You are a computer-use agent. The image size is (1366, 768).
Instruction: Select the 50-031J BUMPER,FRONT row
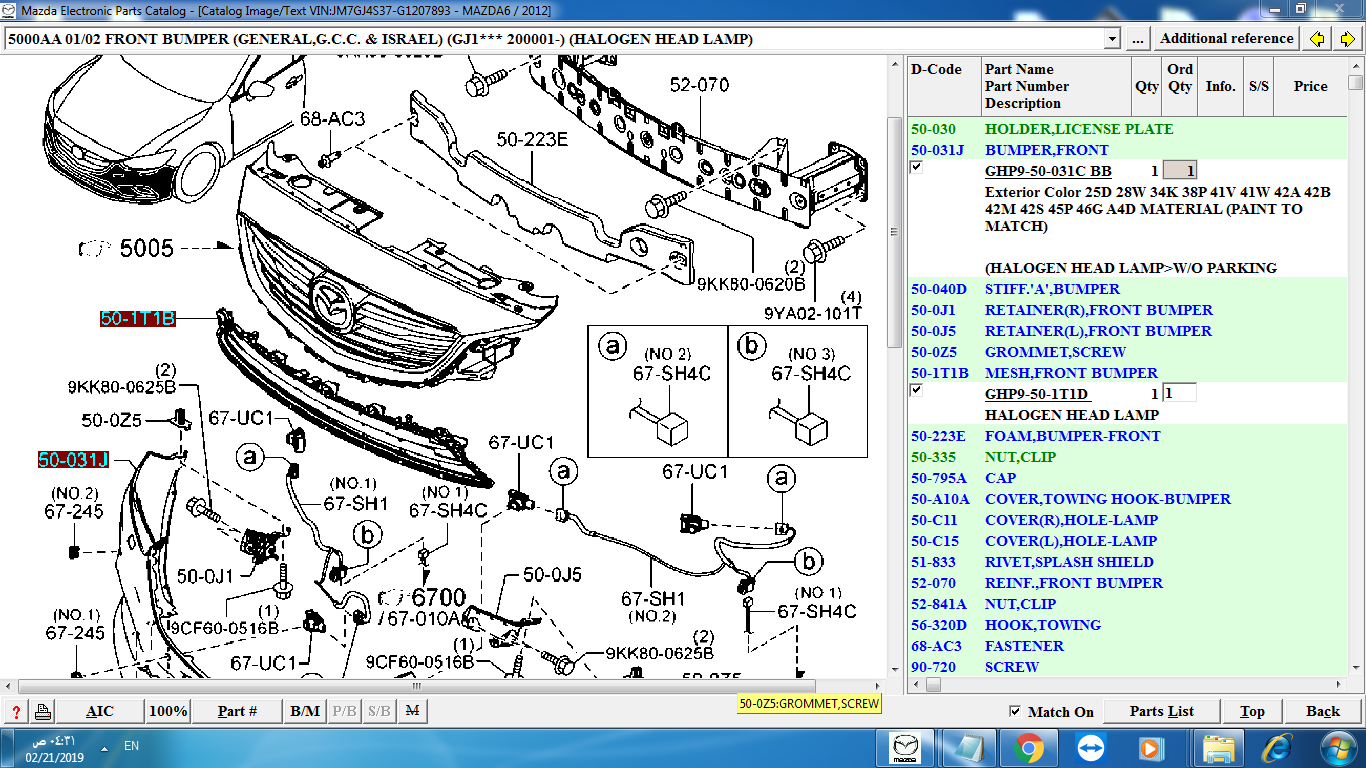point(1126,150)
